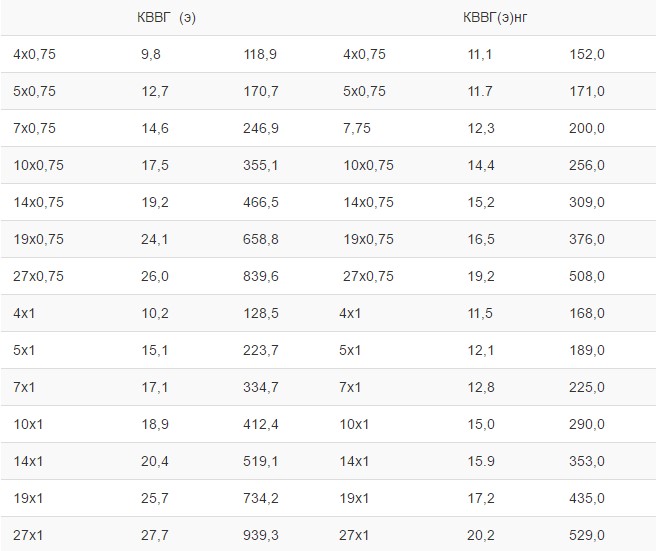Viewport: 656px width, 551px height.
Task: Click the cell showing 152,0
Action: (586, 55)
